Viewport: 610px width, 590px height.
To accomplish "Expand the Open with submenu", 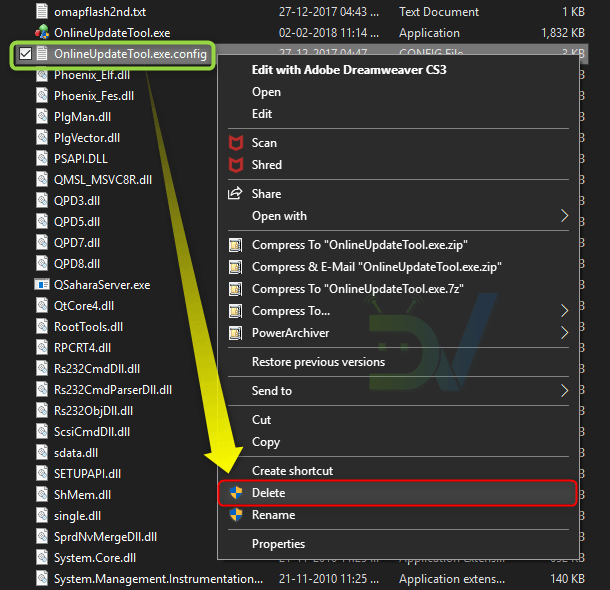I will pos(564,216).
